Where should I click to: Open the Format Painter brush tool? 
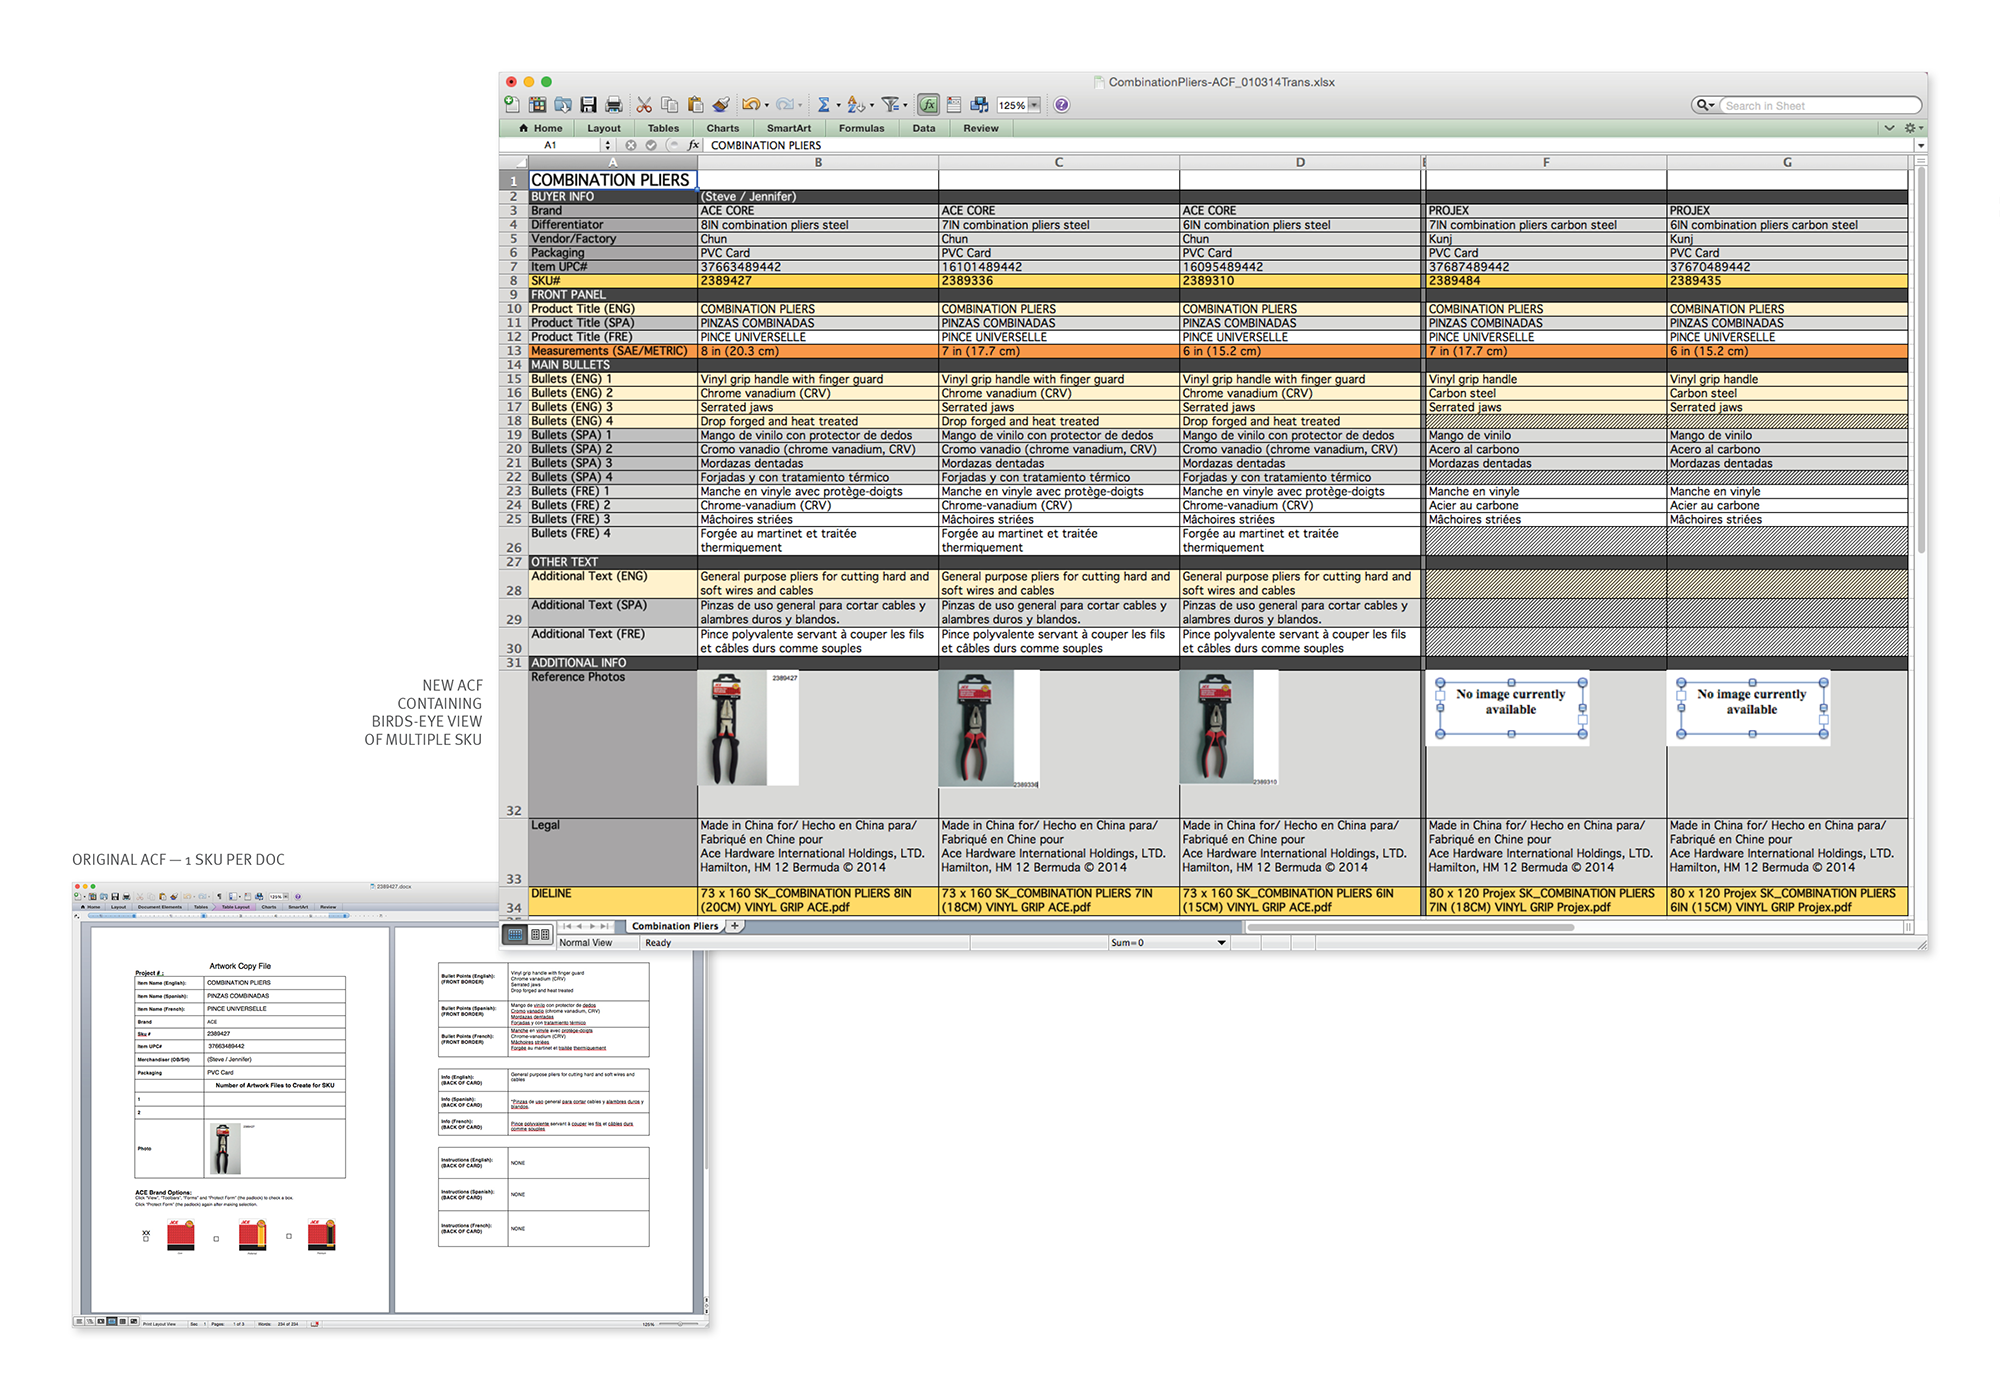pos(721,104)
